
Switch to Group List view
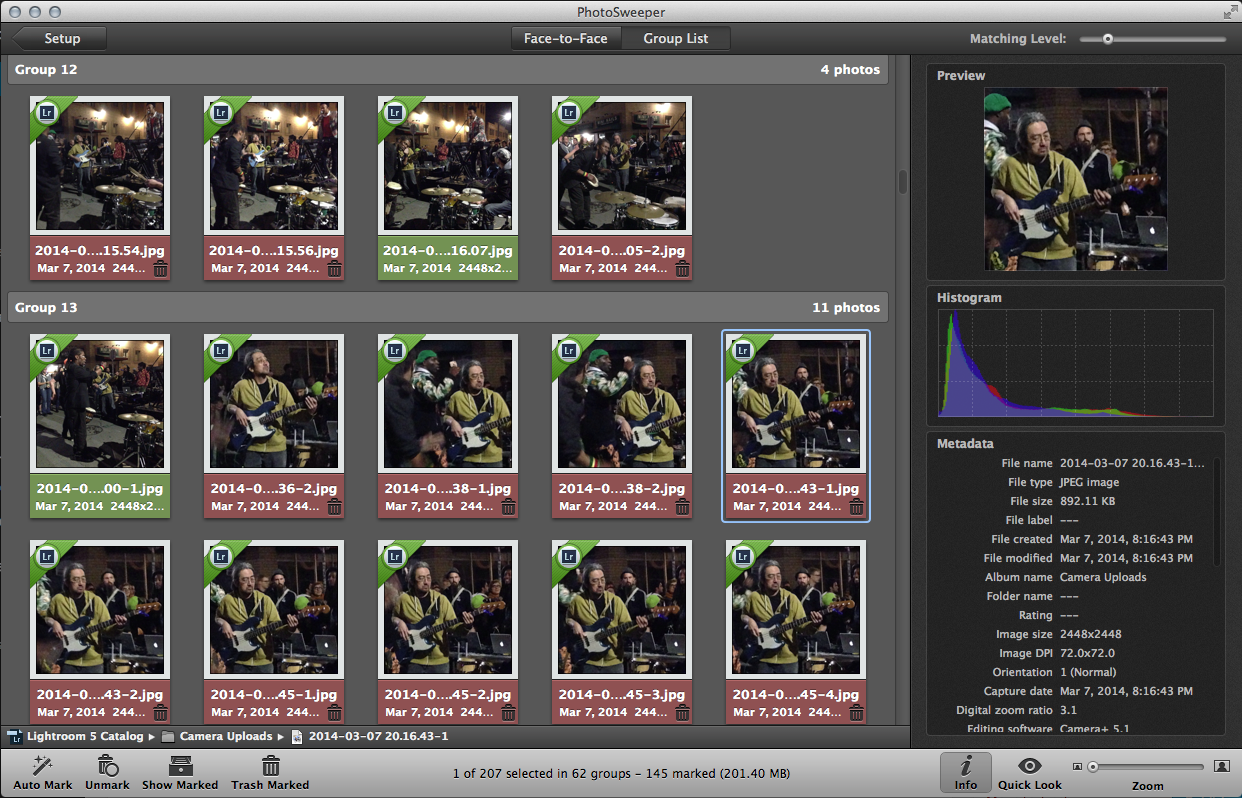coord(676,39)
